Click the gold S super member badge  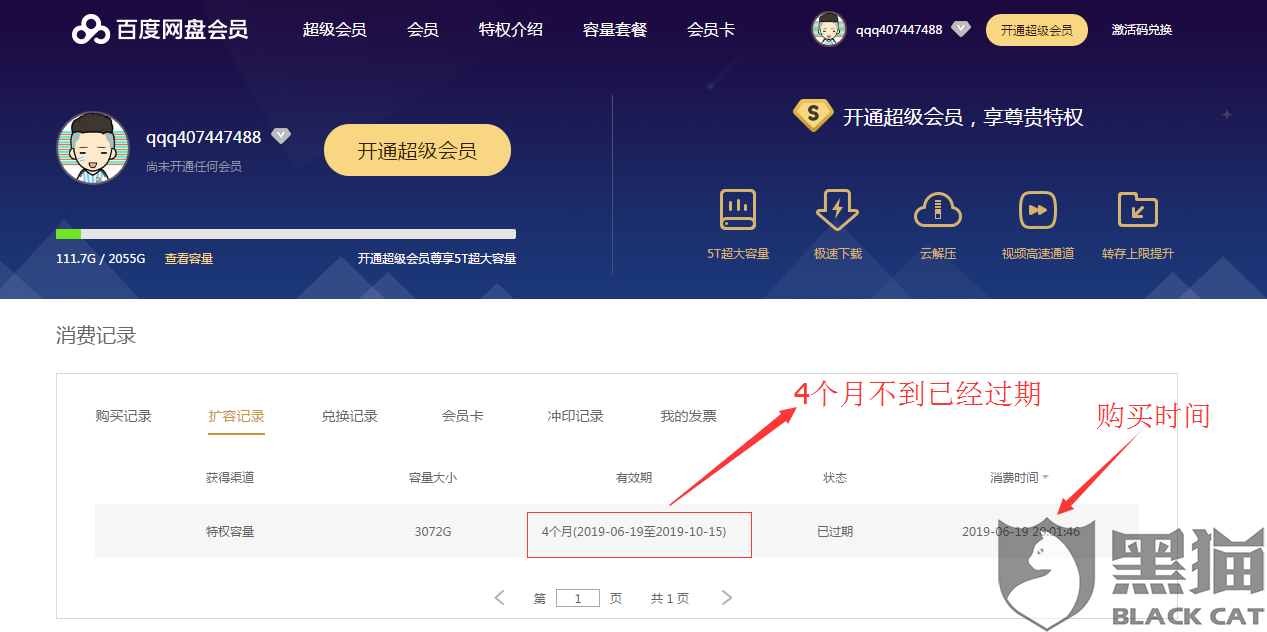[x=813, y=115]
